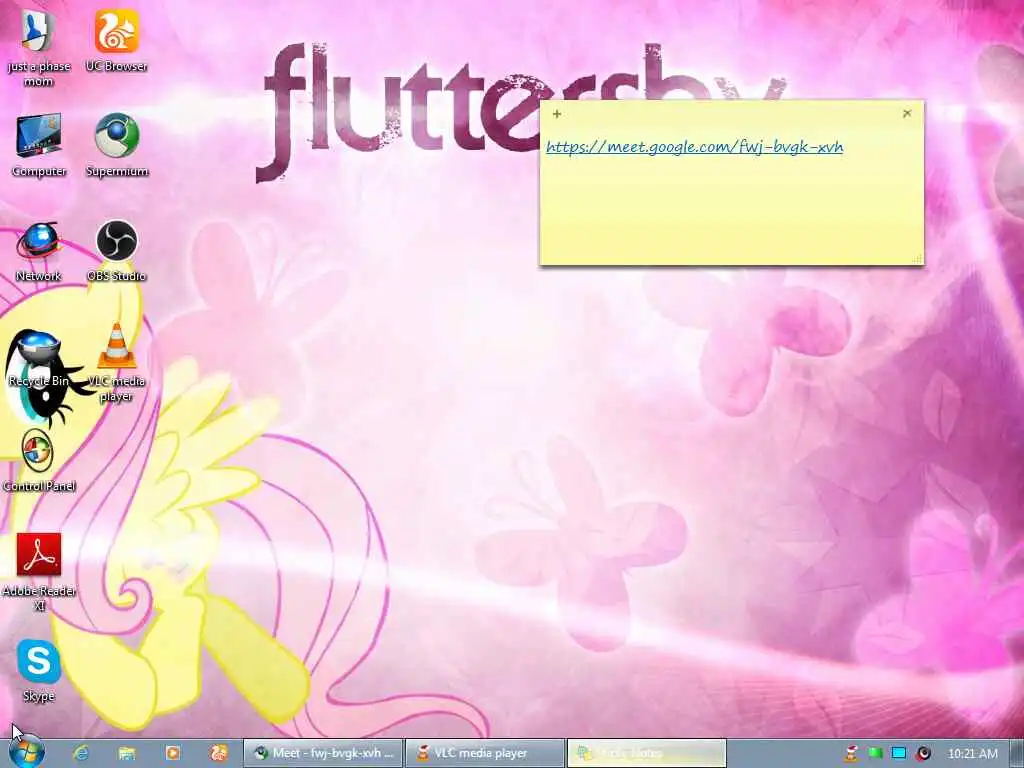Click the VLC cone icon in system tray
Image resolution: width=1024 pixels, height=768 pixels.
pyautogui.click(x=851, y=753)
